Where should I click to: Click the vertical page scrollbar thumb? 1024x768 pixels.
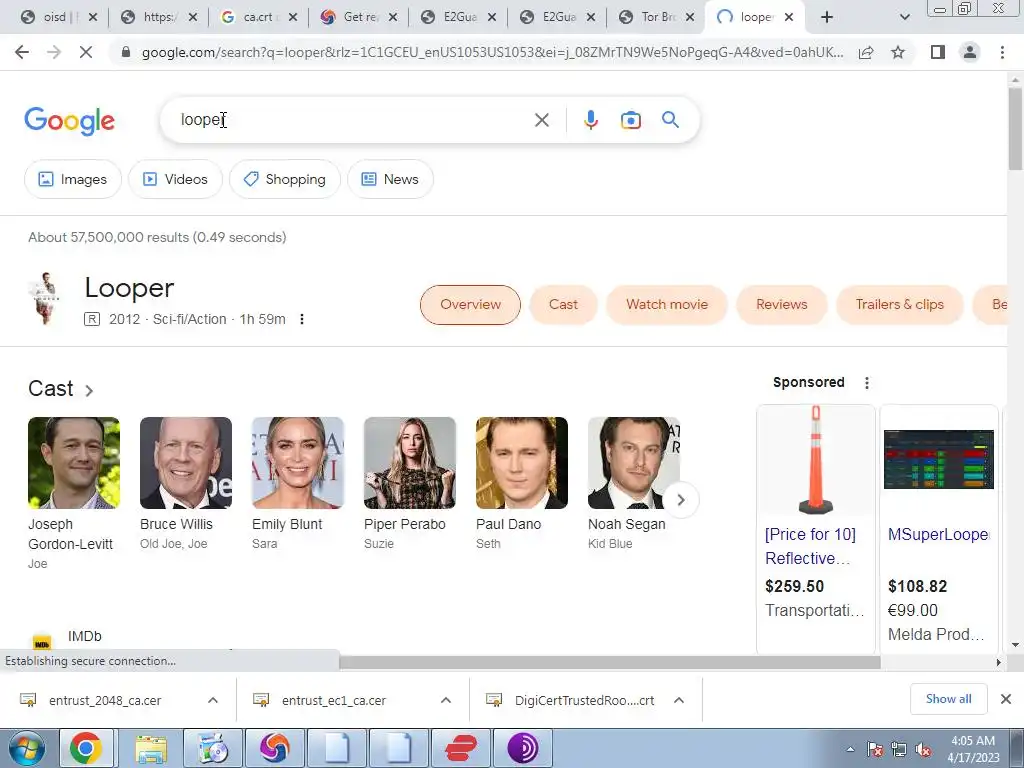(x=1015, y=129)
